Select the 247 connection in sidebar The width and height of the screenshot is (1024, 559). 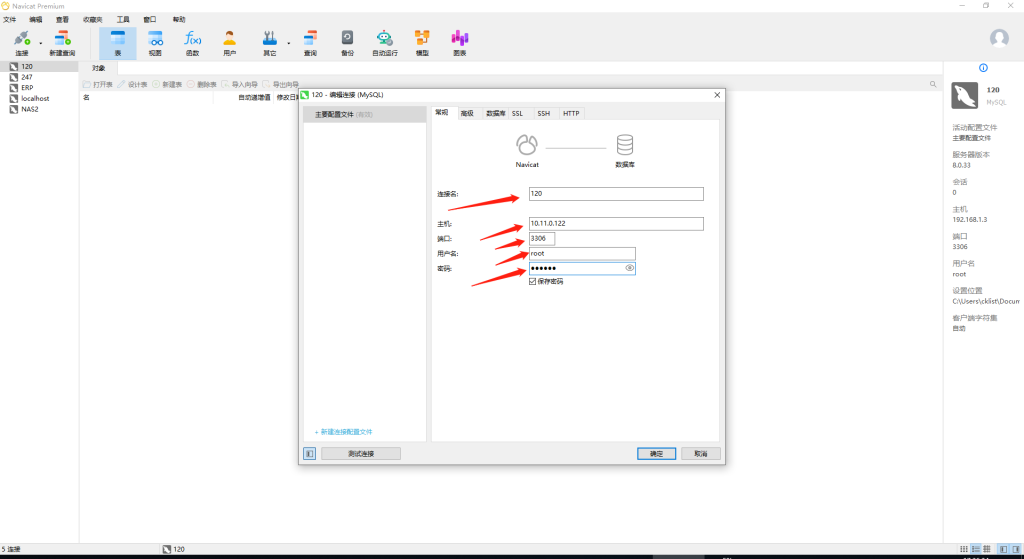point(39,77)
